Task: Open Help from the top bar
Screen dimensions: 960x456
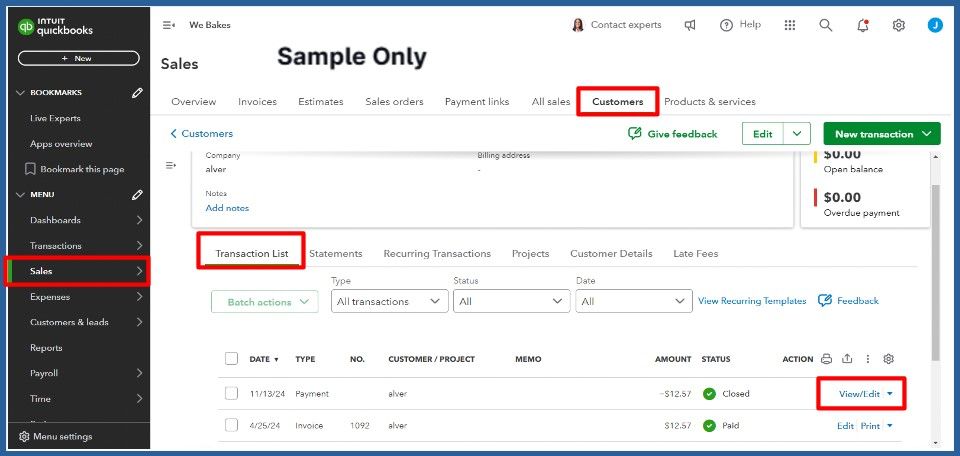Action: 740,25
